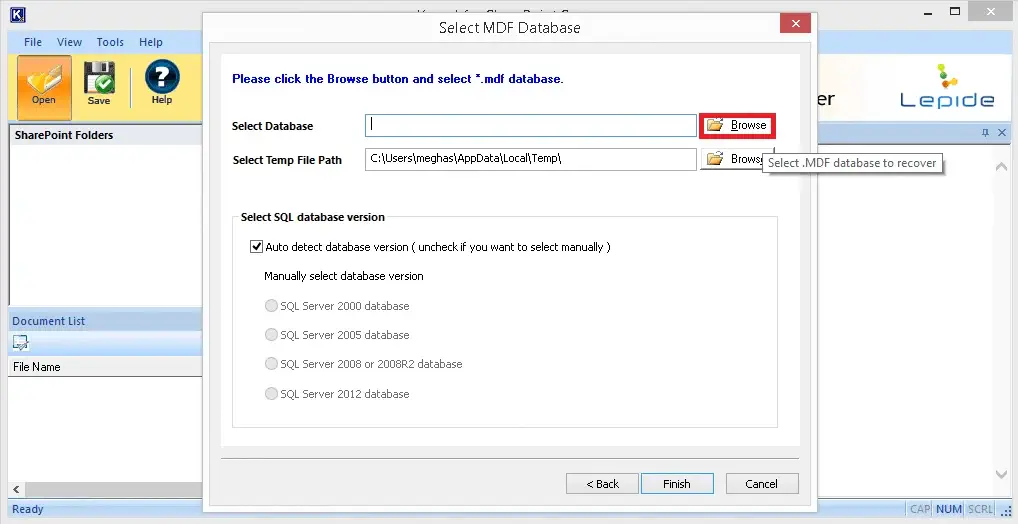Screen dimensions: 1018x524
Task: Close the Select MDF Database dialog
Action: 795,24
